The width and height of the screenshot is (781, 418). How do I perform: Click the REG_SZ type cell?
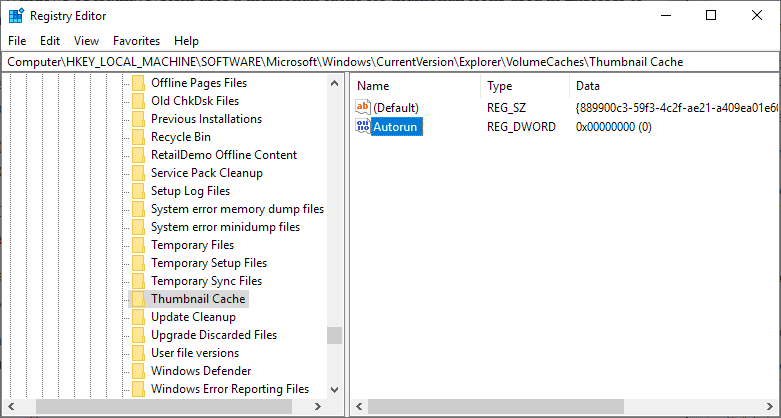tap(507, 108)
